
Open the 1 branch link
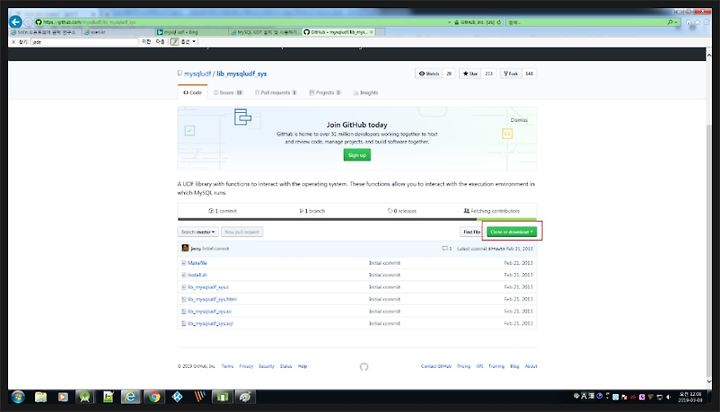(x=312, y=211)
